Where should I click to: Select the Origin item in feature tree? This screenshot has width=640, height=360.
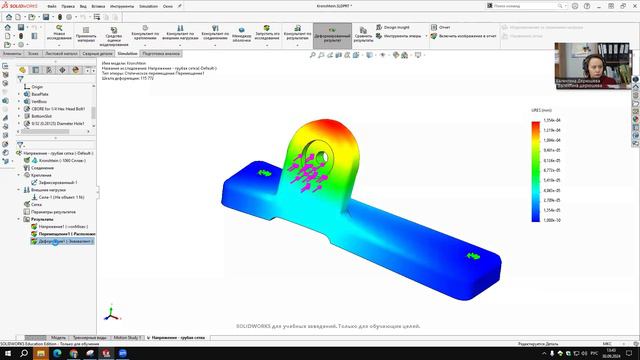(x=37, y=87)
